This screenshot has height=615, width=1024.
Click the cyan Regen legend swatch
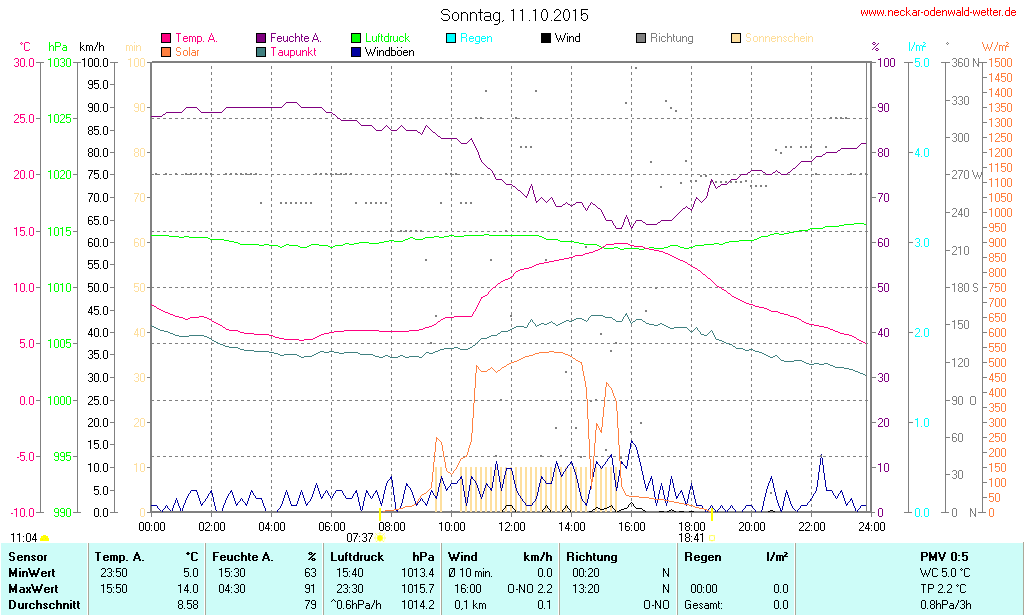point(451,39)
